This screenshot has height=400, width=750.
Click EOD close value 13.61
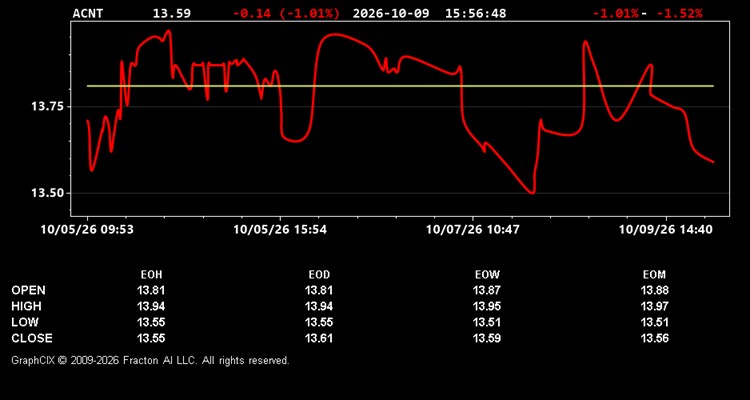coord(319,338)
